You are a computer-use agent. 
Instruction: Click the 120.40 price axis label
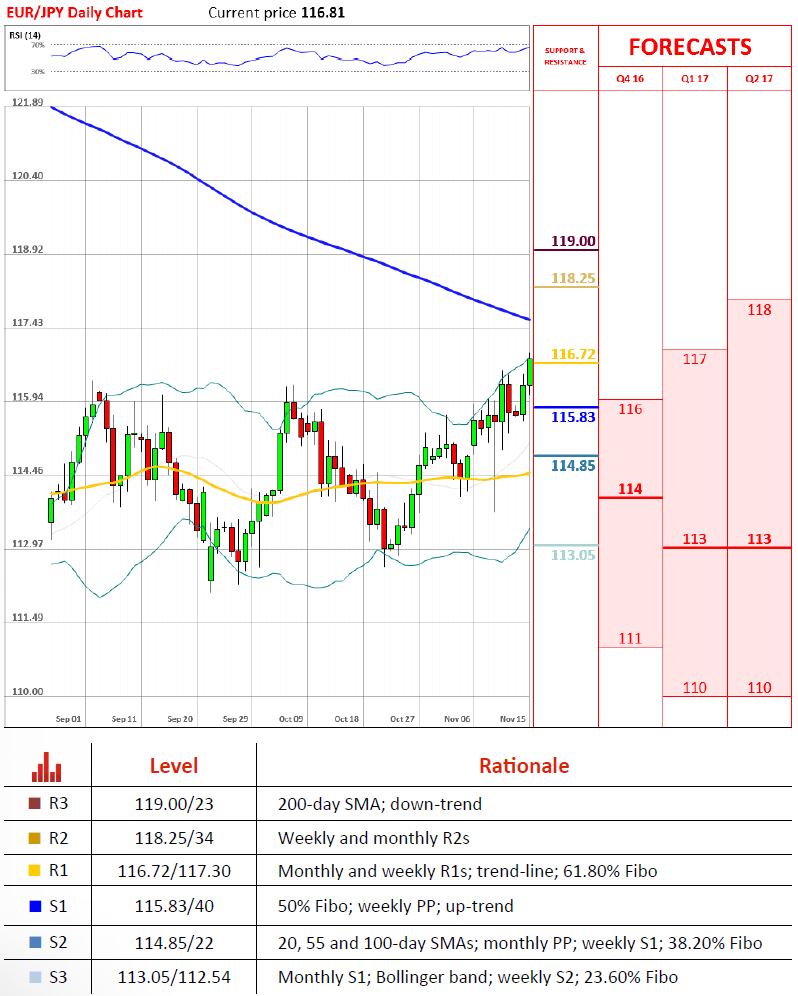pos(28,176)
